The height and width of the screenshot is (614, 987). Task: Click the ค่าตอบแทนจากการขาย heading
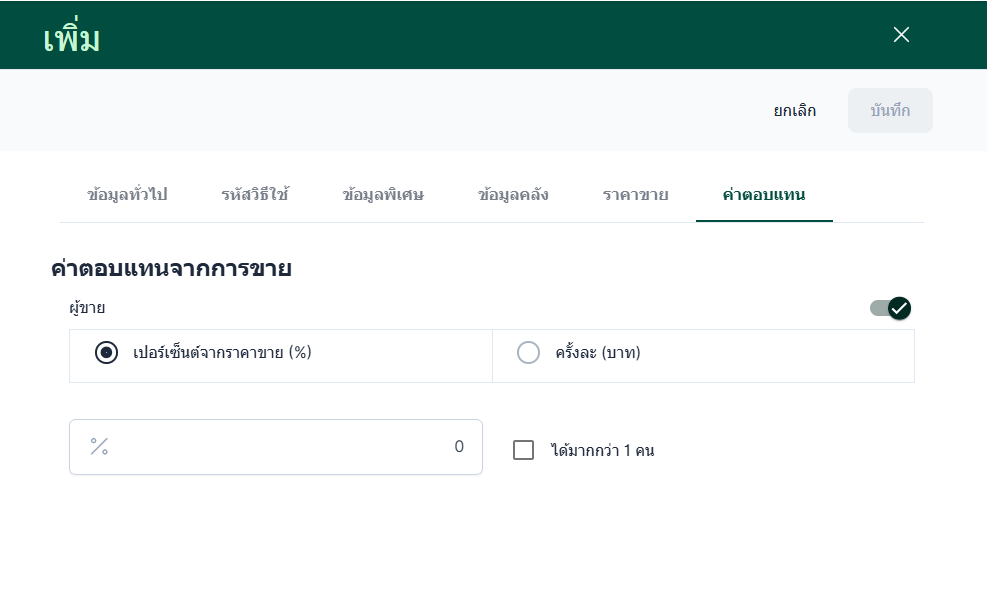coord(171,268)
